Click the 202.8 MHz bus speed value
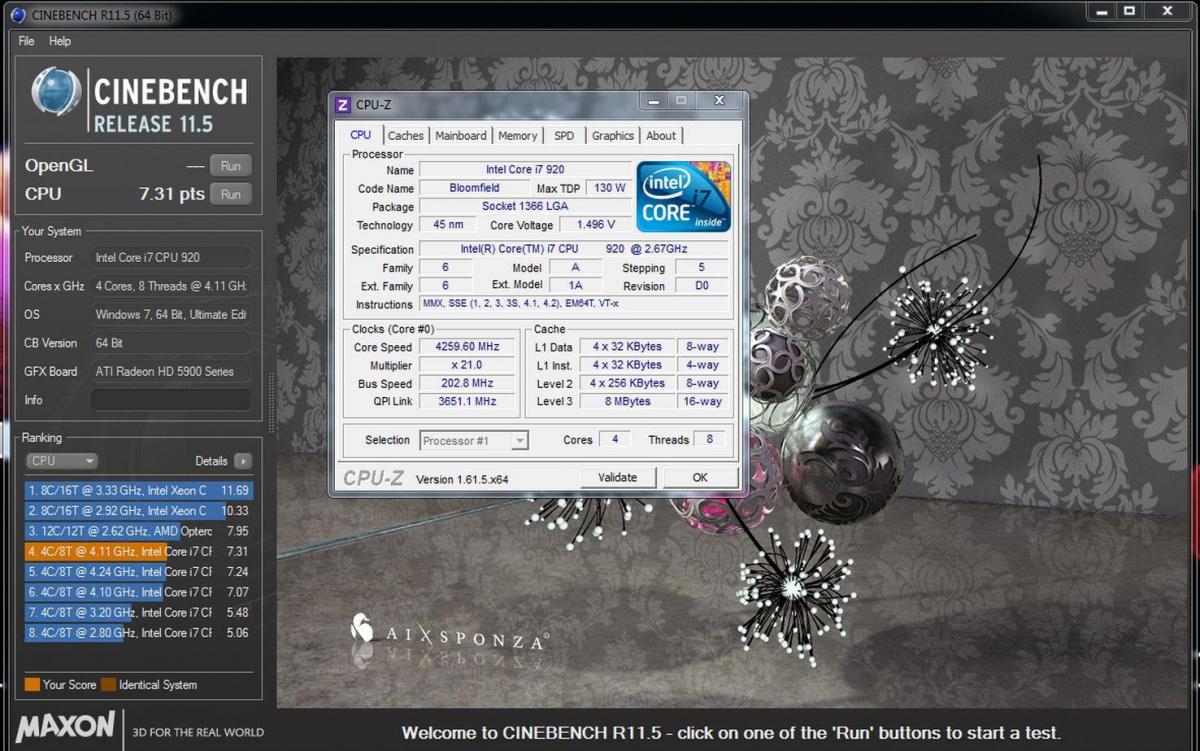The width and height of the screenshot is (1200, 751). [x=467, y=384]
